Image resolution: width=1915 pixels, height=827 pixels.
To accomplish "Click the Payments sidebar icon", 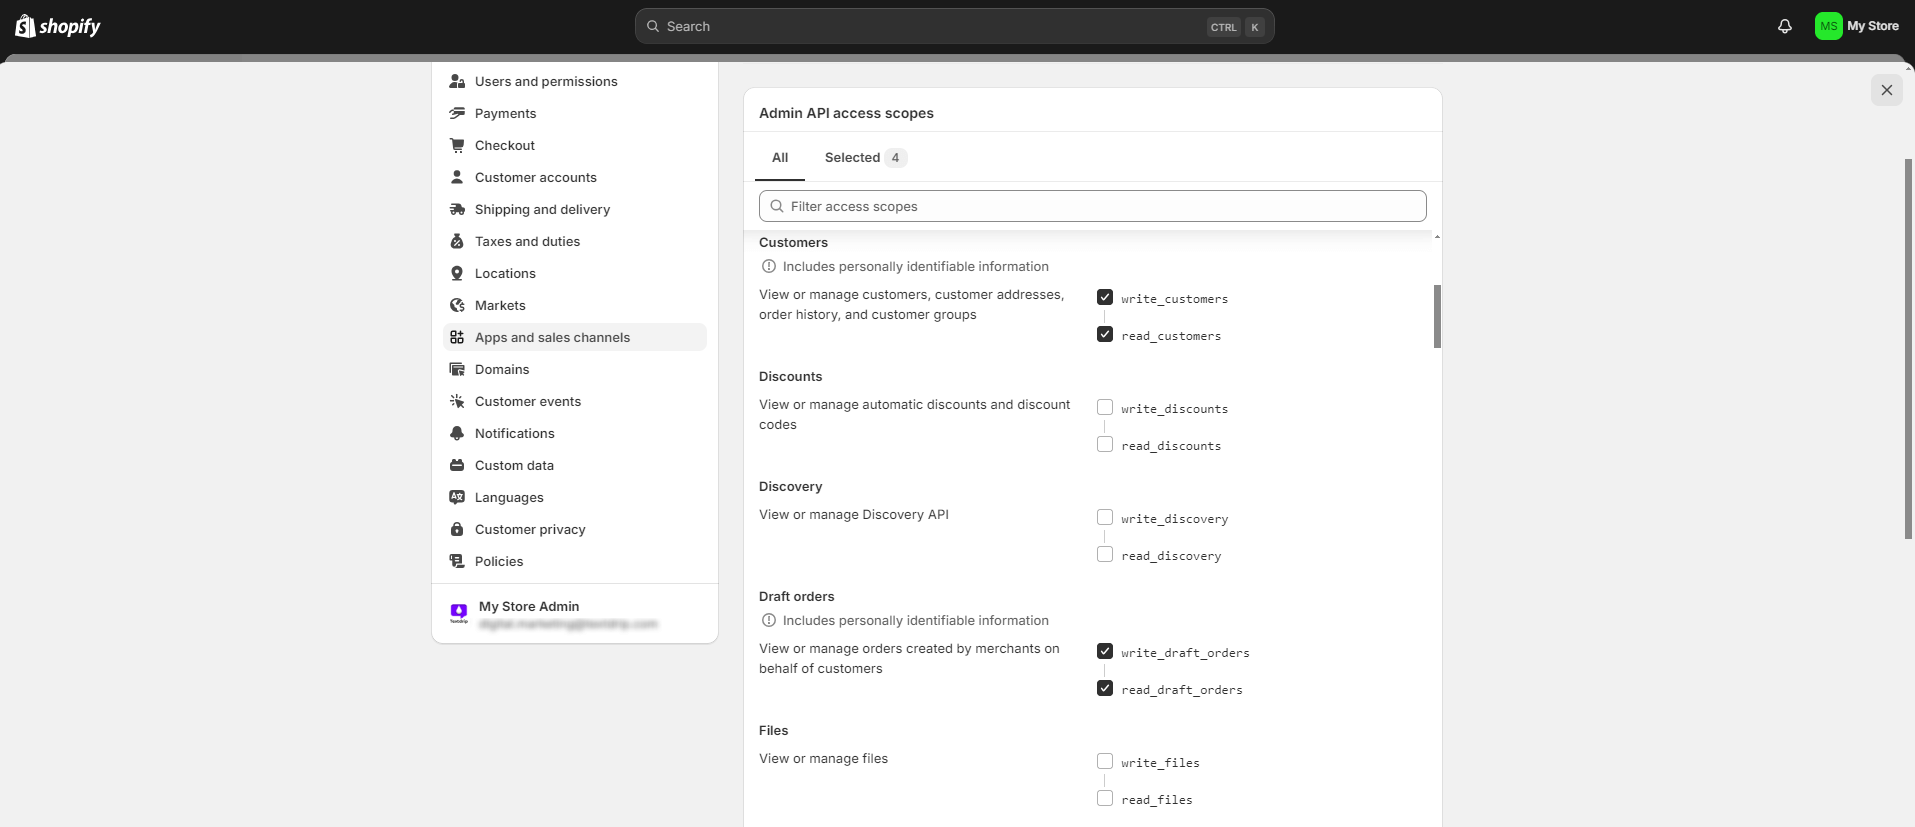I will click(457, 113).
